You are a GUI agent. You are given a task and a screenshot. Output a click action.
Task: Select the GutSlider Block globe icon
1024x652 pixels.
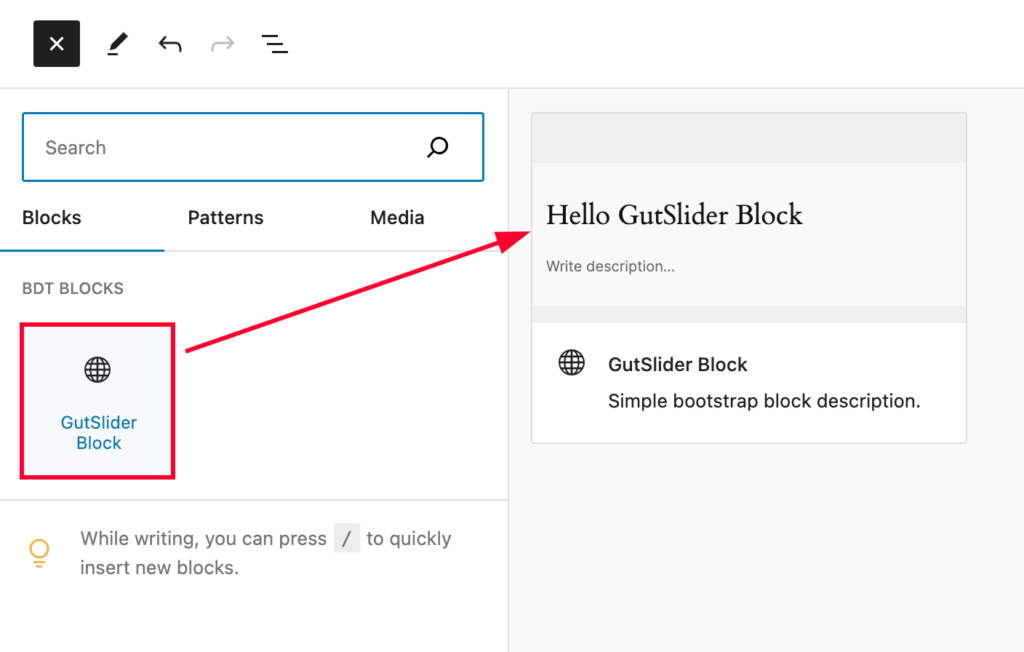96,369
